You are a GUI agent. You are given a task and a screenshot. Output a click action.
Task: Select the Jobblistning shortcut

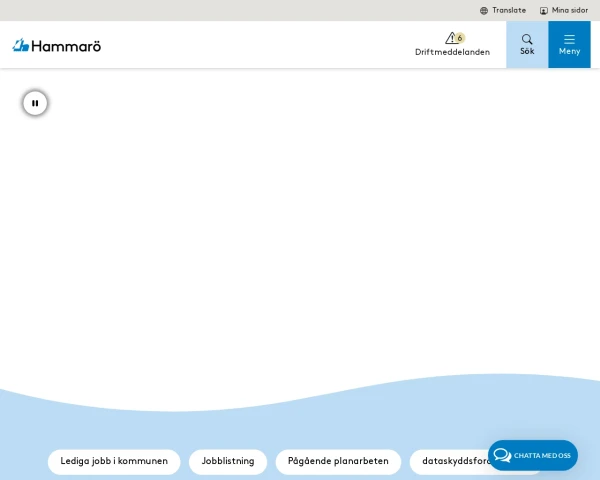228,461
